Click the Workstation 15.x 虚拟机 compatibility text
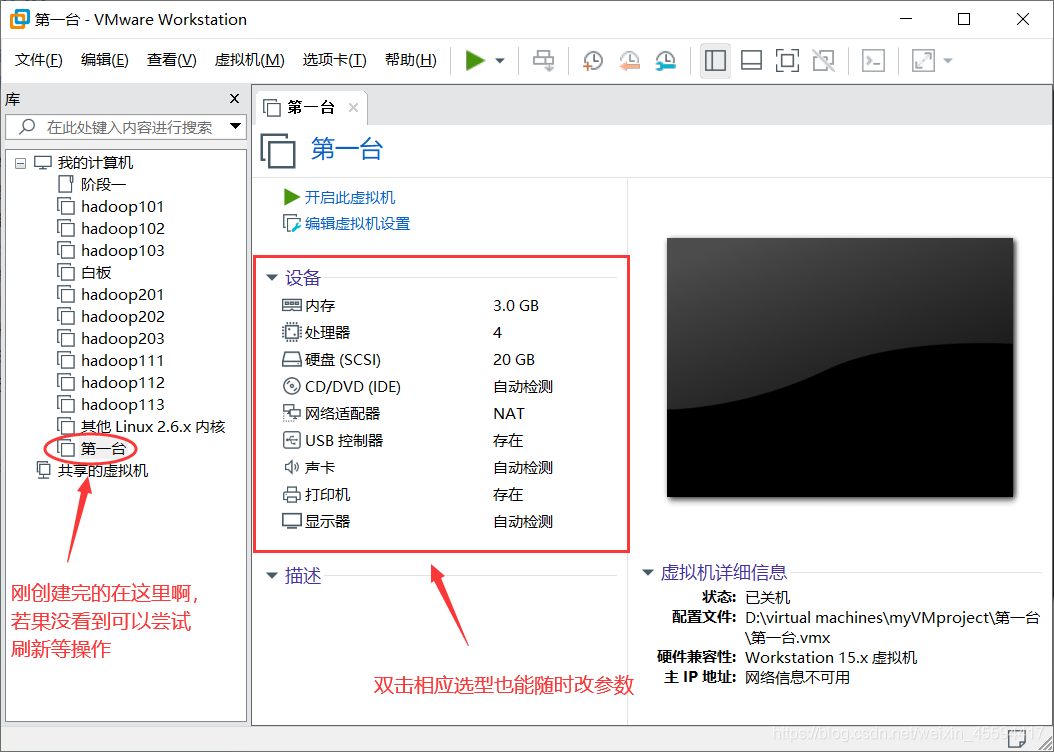The width and height of the screenshot is (1054, 752). (x=831, y=657)
